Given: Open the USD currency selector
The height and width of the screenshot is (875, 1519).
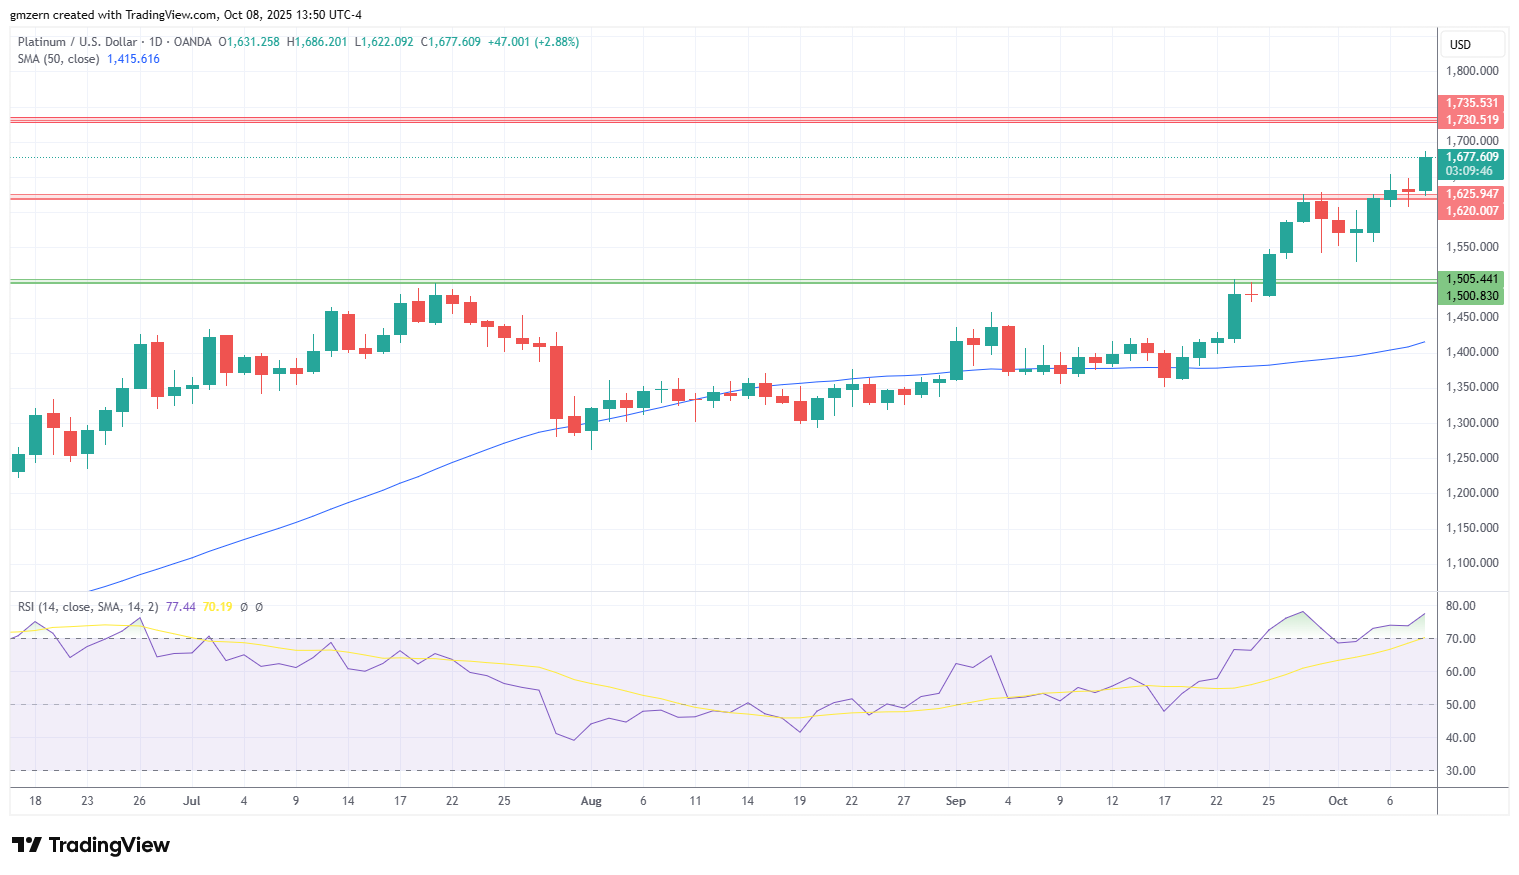Looking at the screenshot, I should (x=1472, y=44).
